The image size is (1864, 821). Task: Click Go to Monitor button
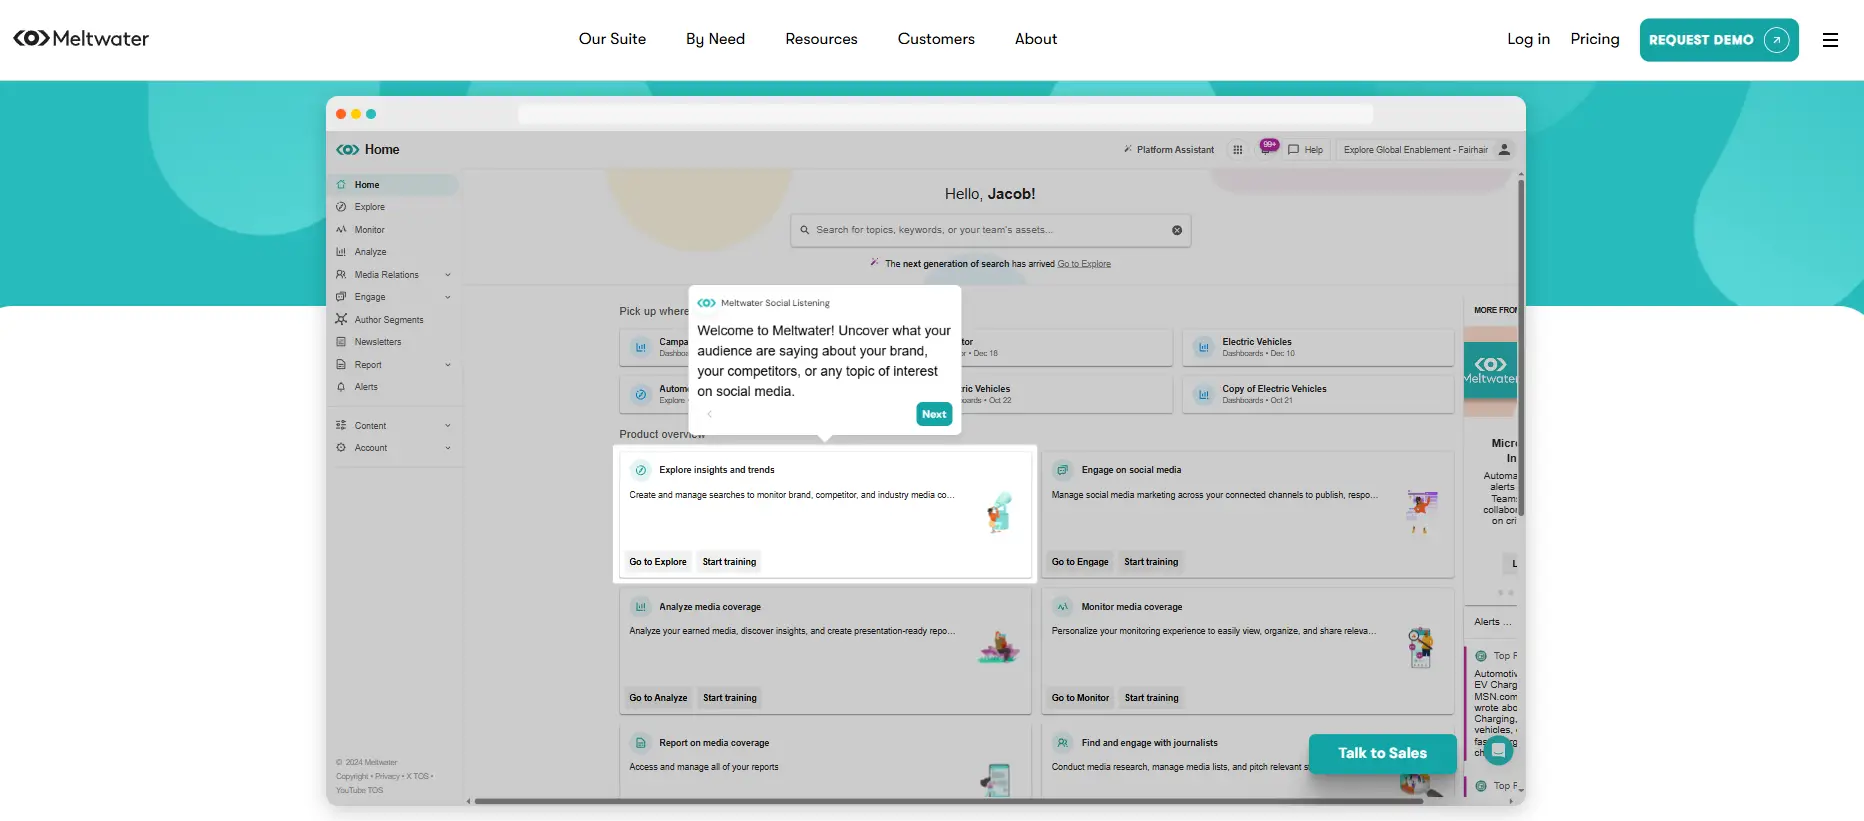(x=1080, y=698)
